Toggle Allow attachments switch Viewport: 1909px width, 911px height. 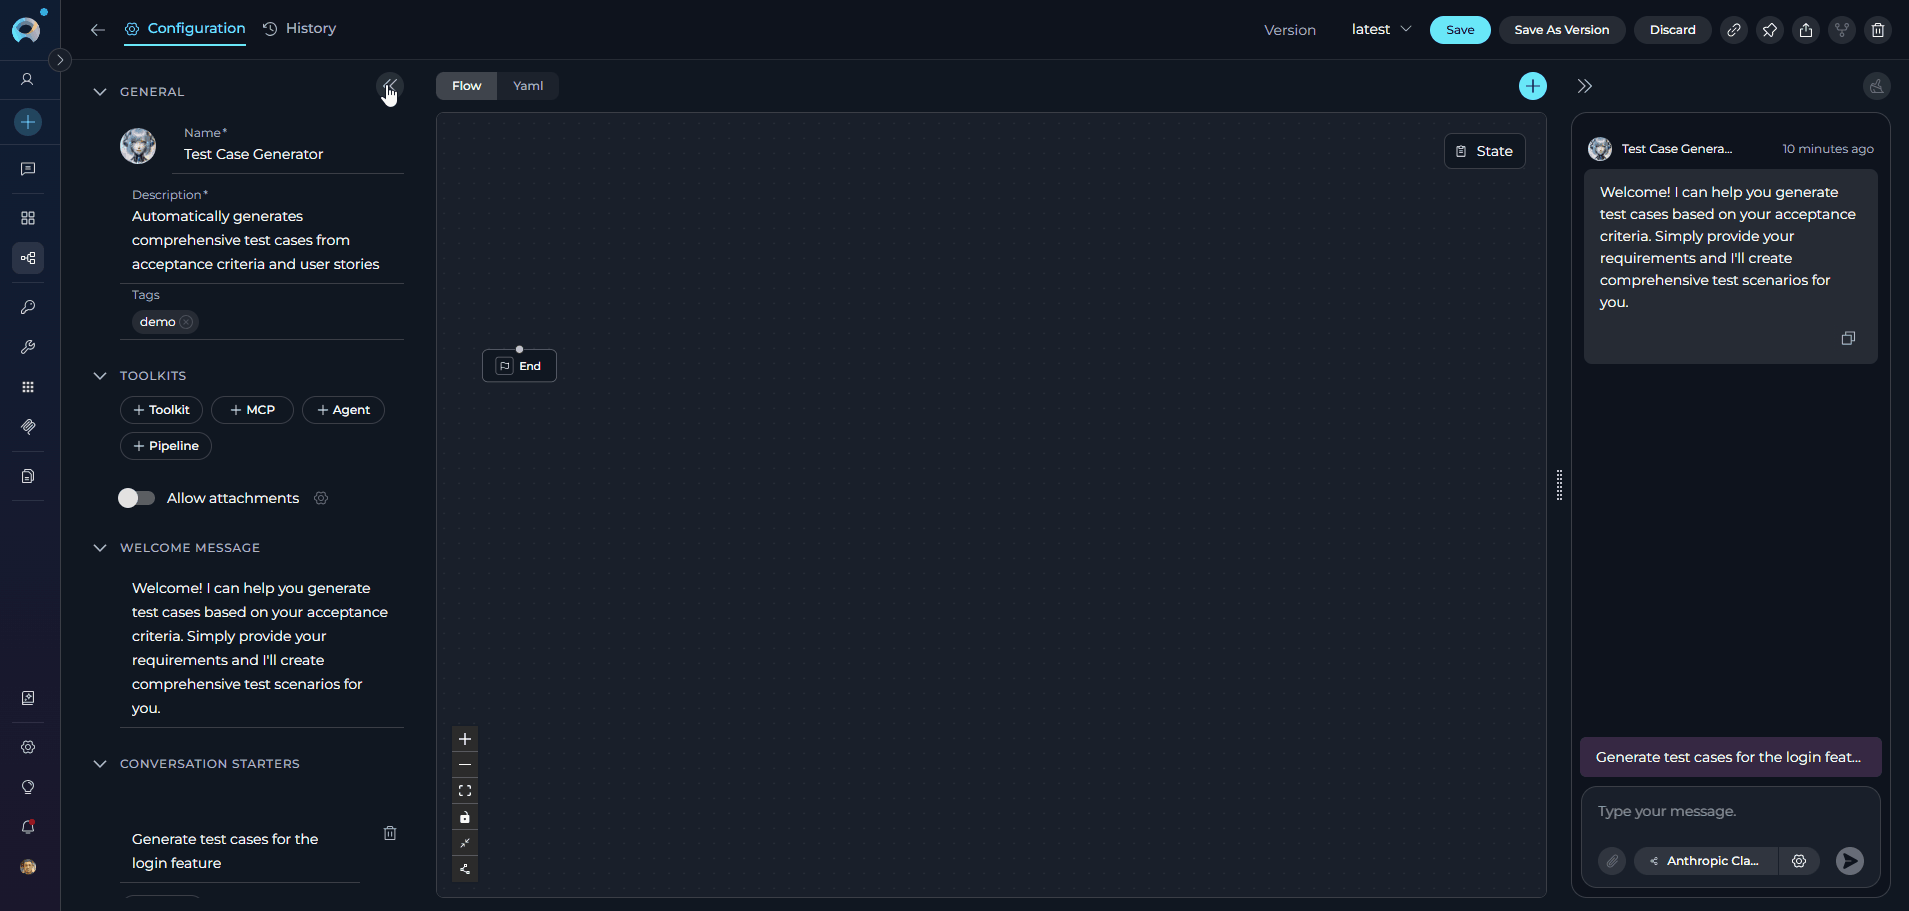(137, 498)
